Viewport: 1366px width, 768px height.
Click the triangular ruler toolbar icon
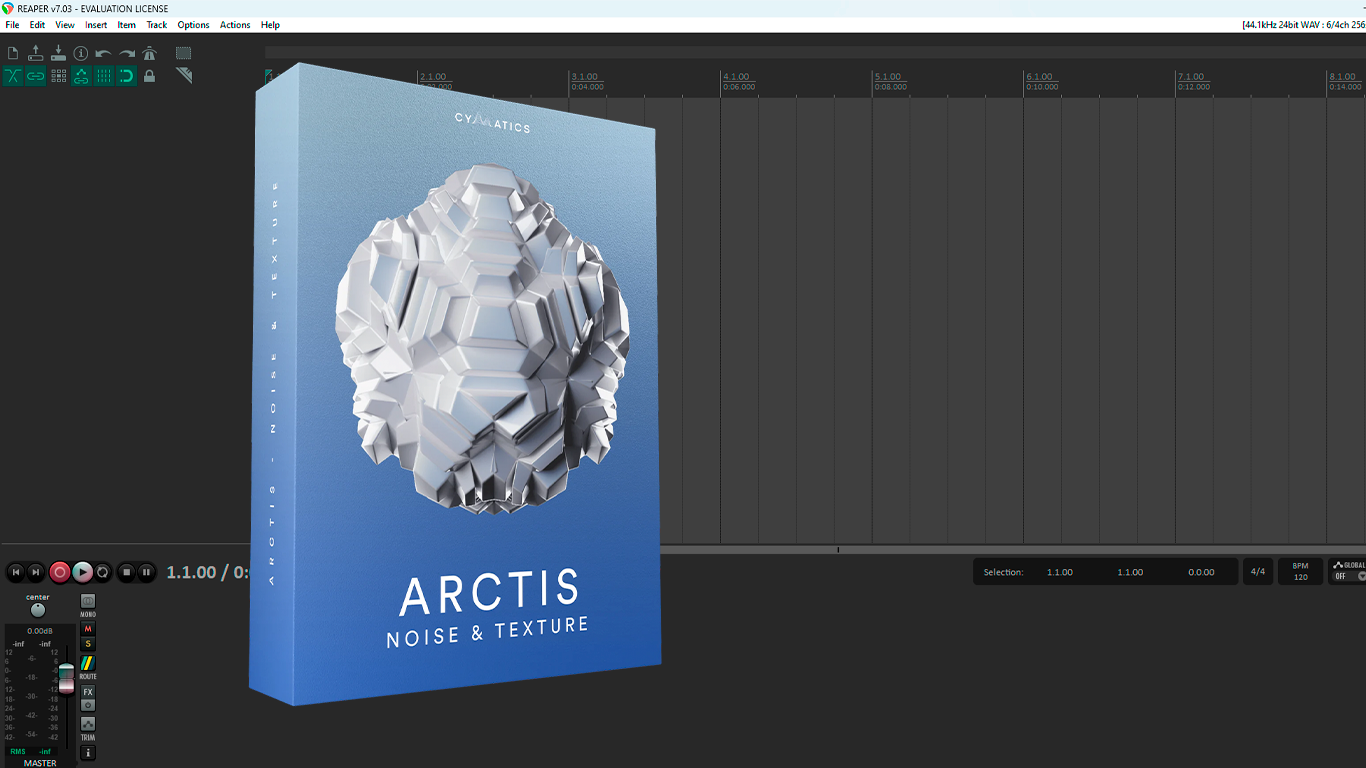pos(184,76)
